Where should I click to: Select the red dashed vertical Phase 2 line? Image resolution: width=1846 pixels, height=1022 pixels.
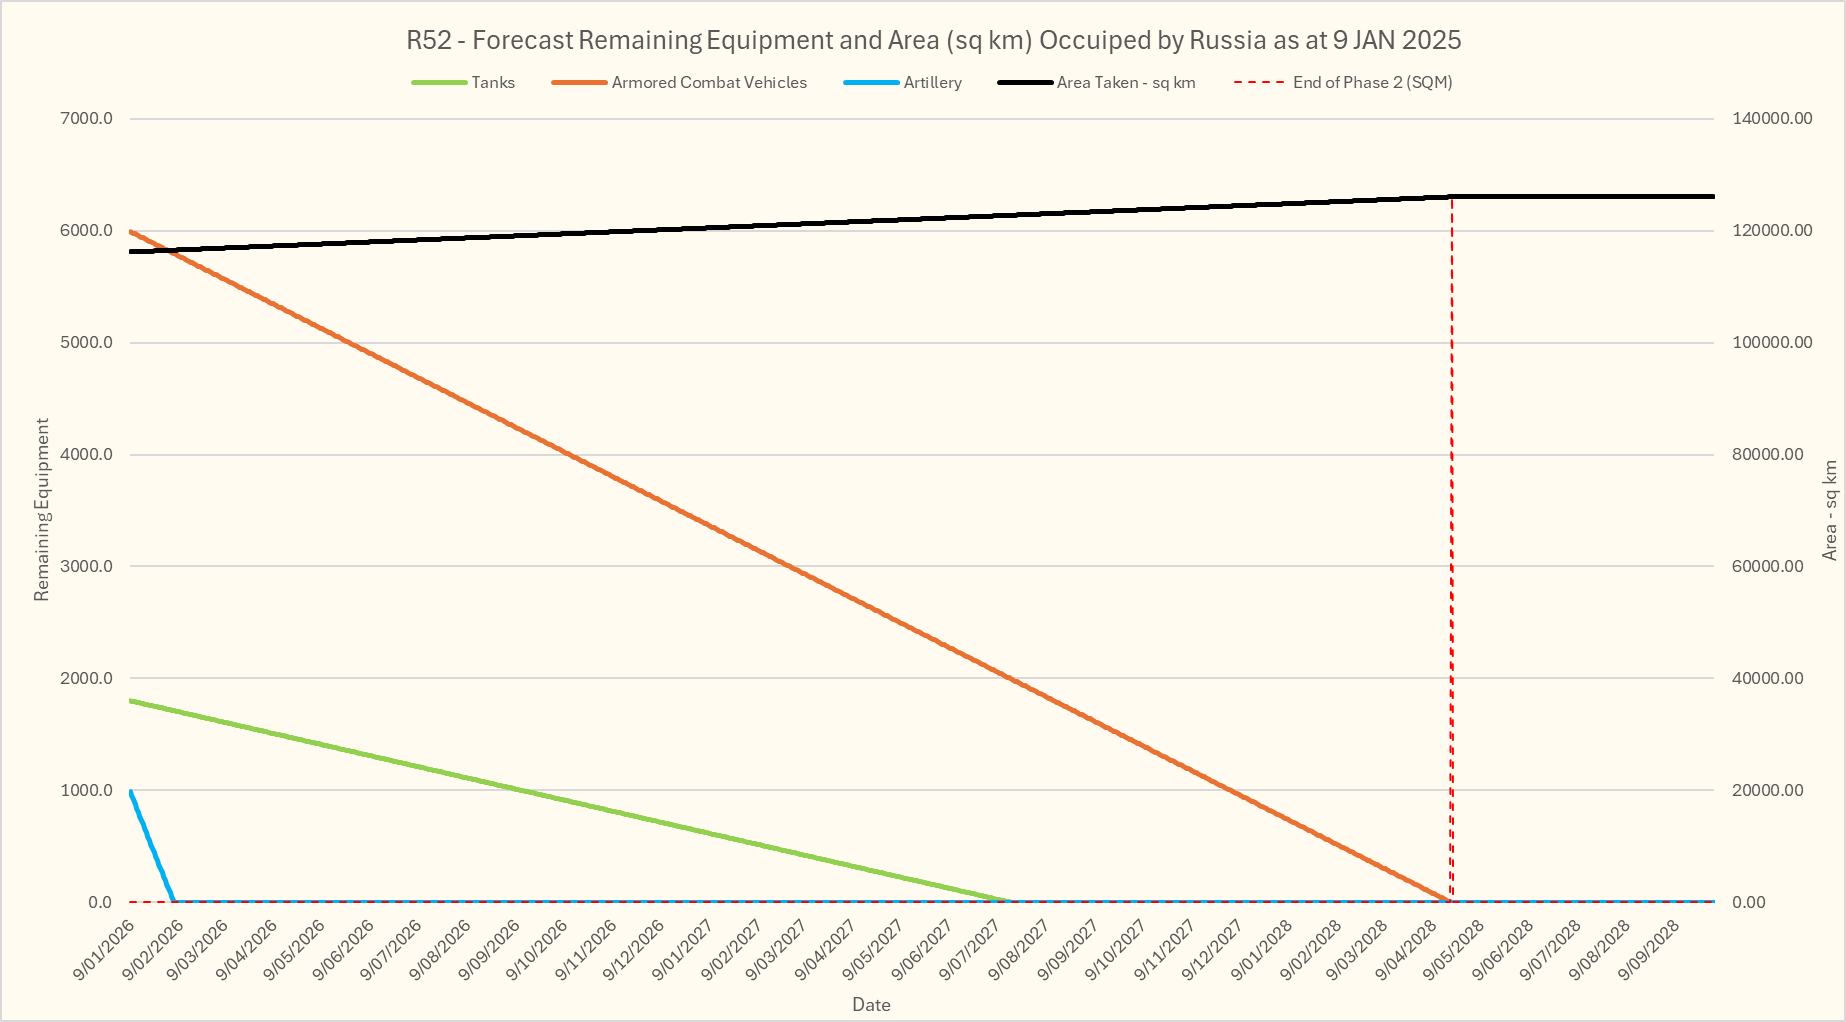(1452, 550)
